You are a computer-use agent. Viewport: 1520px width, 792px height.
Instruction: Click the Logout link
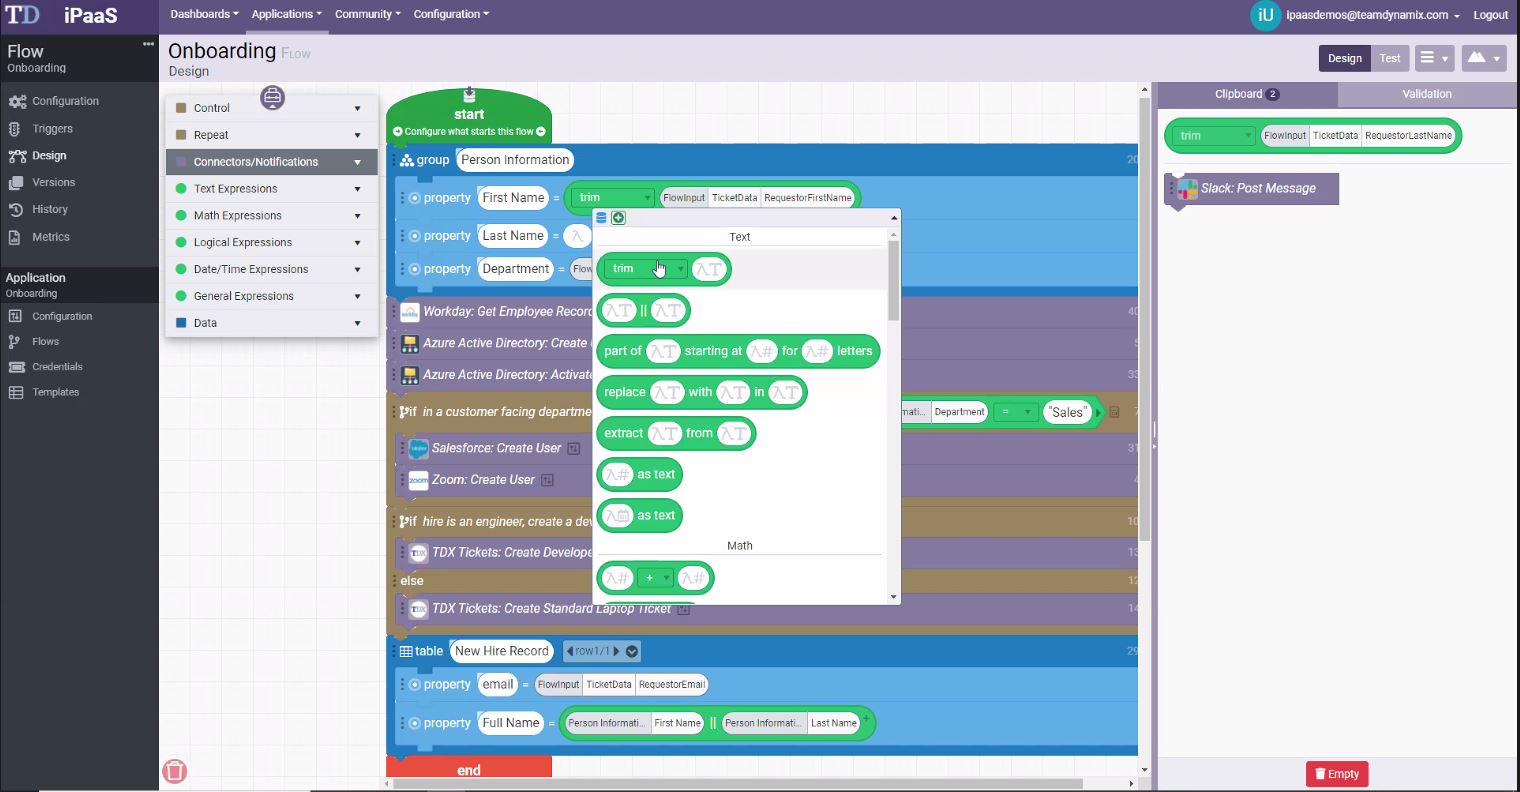click(1490, 15)
